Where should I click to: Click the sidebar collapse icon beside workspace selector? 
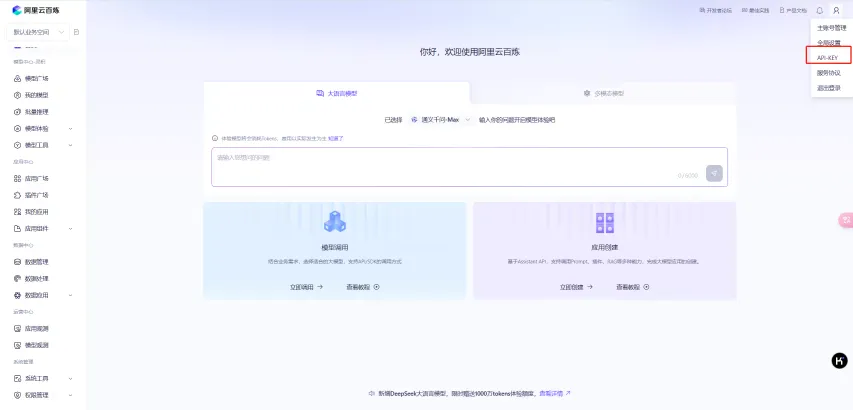(x=76, y=32)
